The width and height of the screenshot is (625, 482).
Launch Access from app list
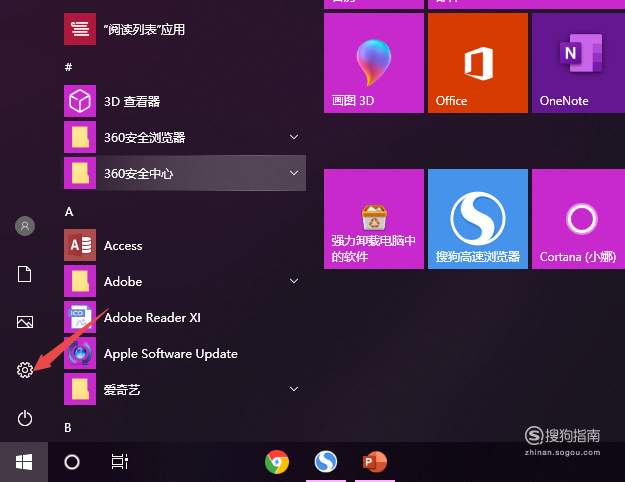(185, 245)
